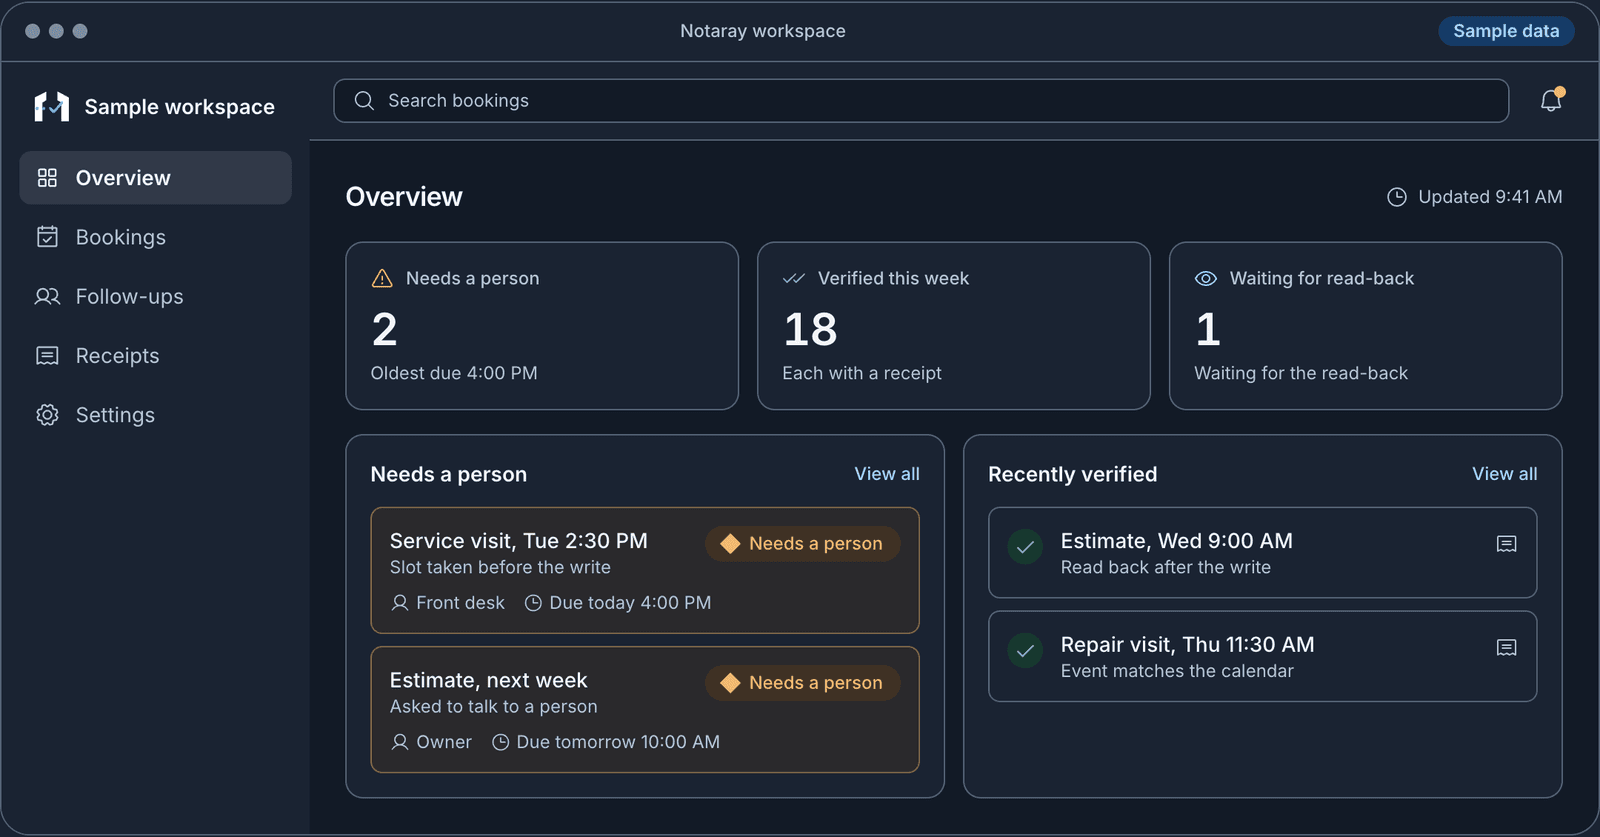Image resolution: width=1600 pixels, height=837 pixels.
Task: Click the Needs a person badge on Estimate, next week
Action: pyautogui.click(x=803, y=683)
